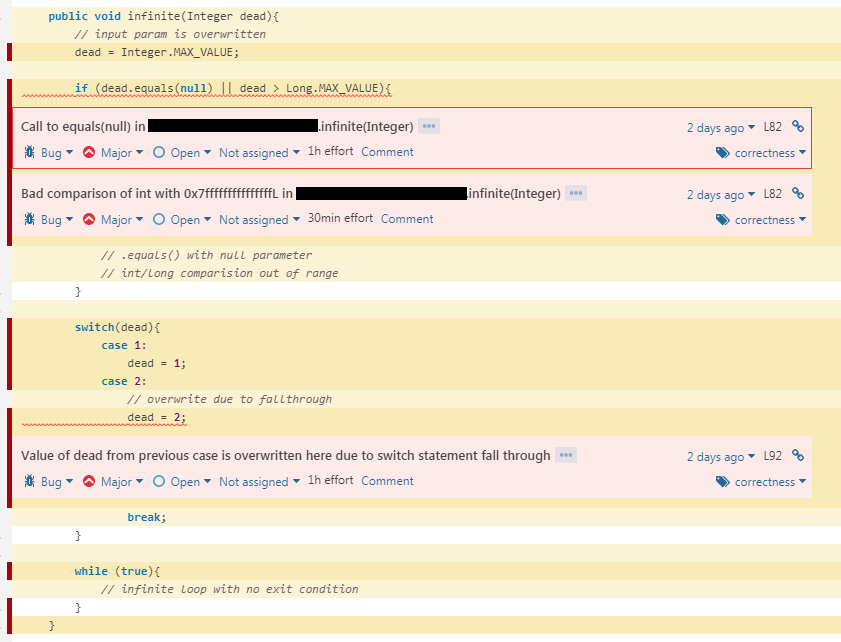Click red issue marker beside 'while (true){'
The width and height of the screenshot is (841, 642).
pos(9,571)
